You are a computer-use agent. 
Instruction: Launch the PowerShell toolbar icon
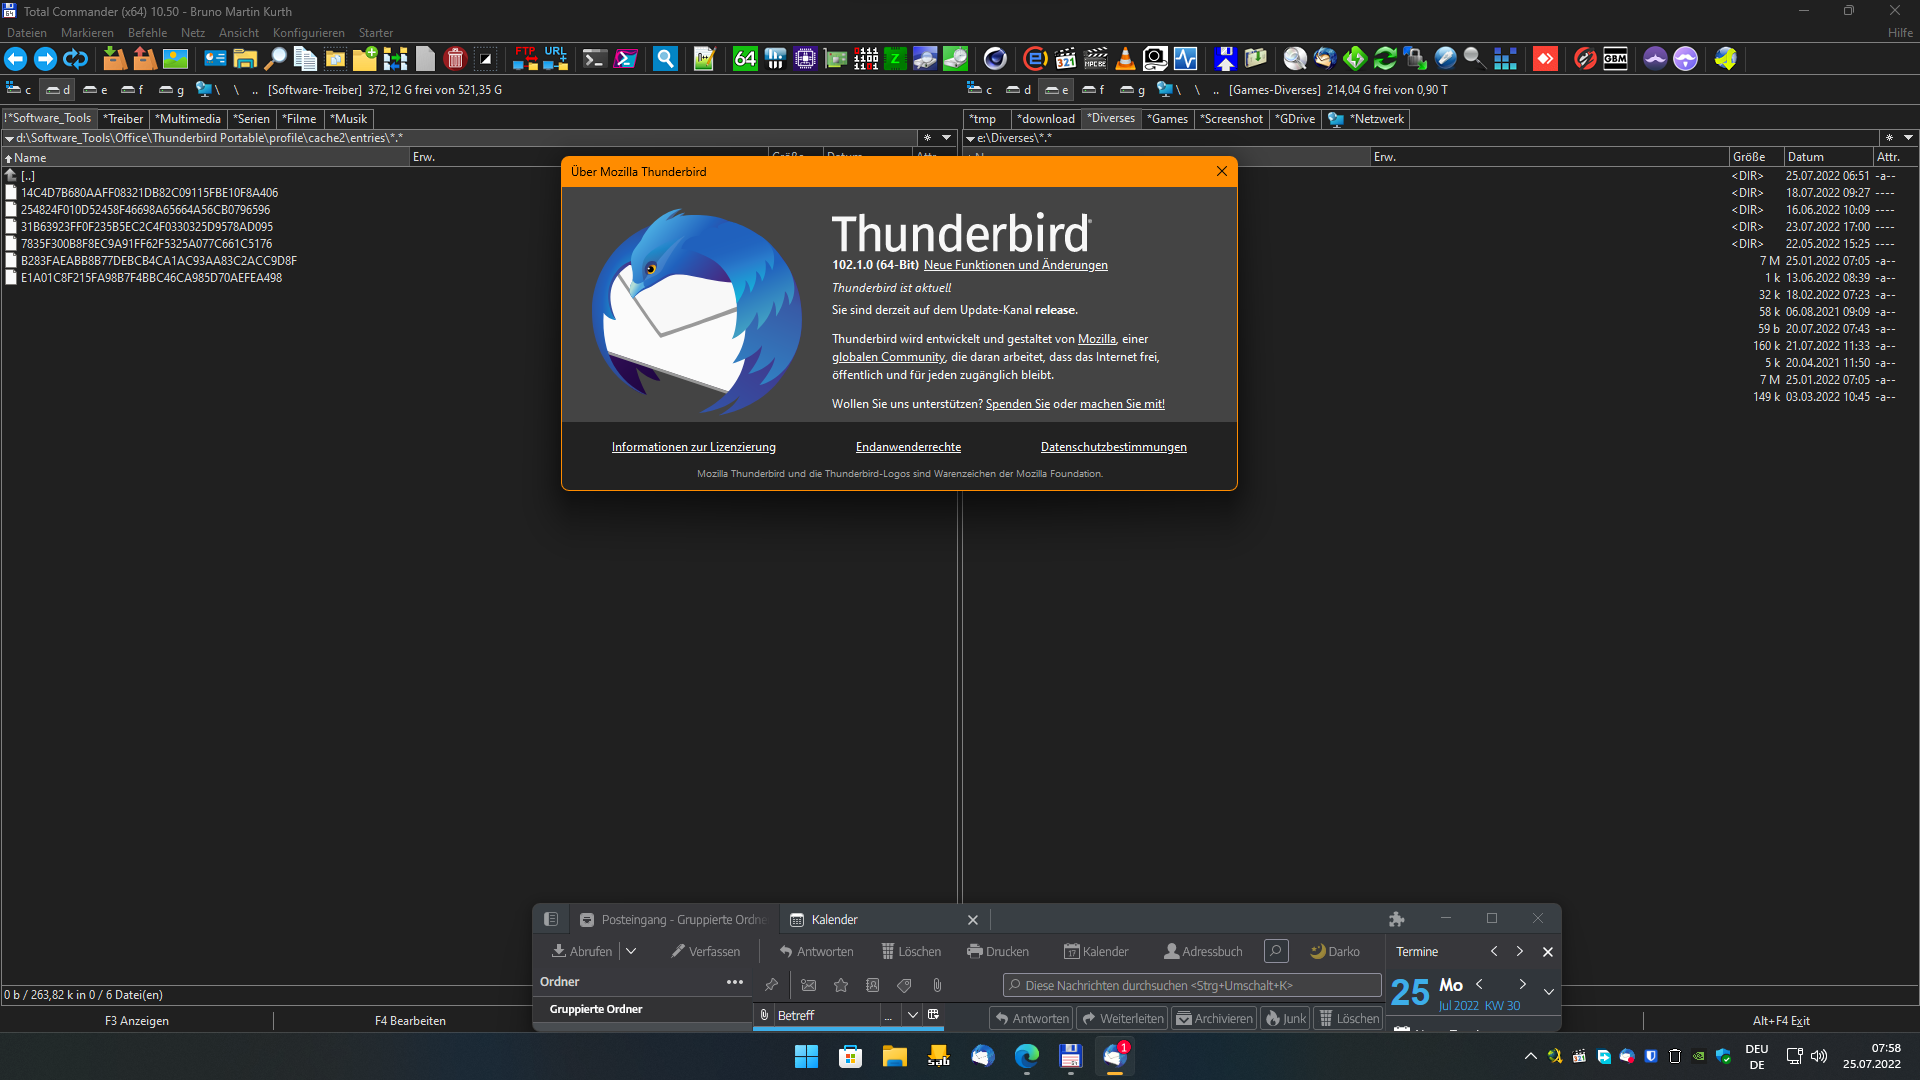(626, 59)
